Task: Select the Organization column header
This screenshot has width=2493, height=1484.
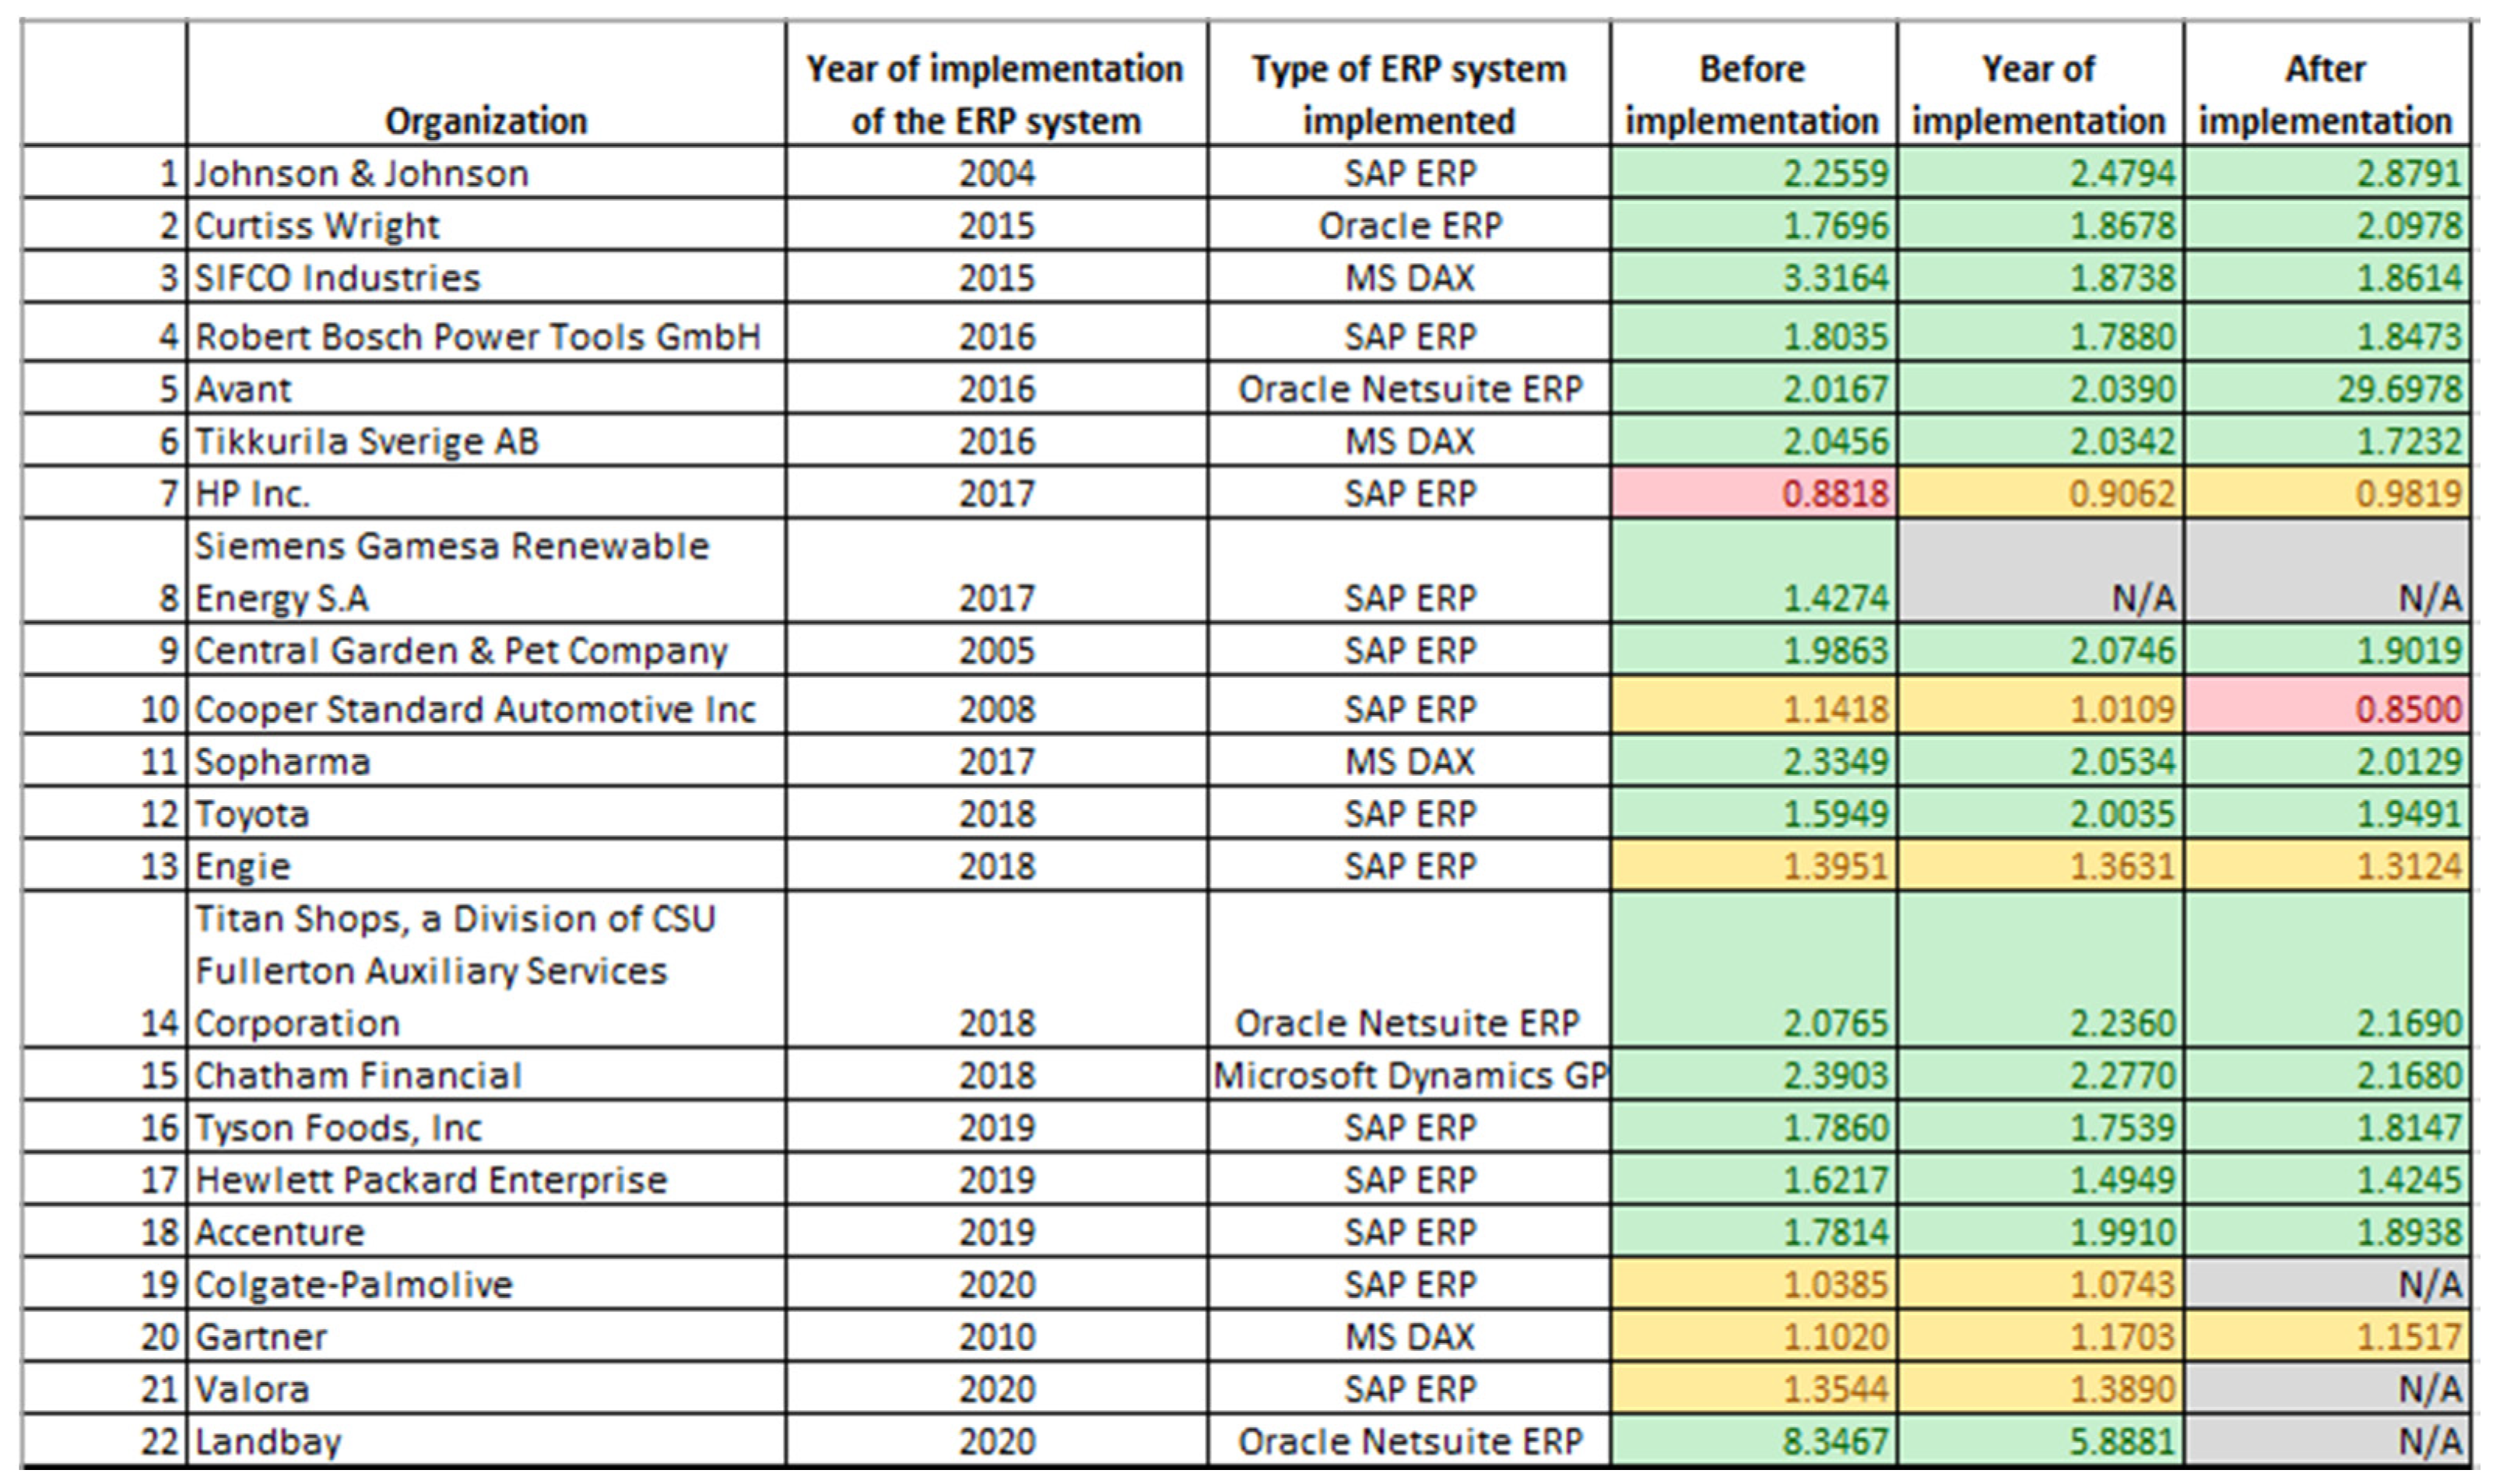Action: click(485, 121)
